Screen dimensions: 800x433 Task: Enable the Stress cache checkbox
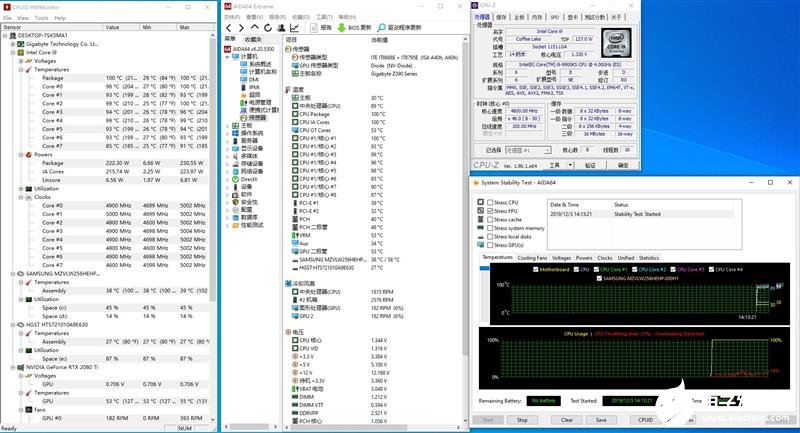(x=490, y=220)
